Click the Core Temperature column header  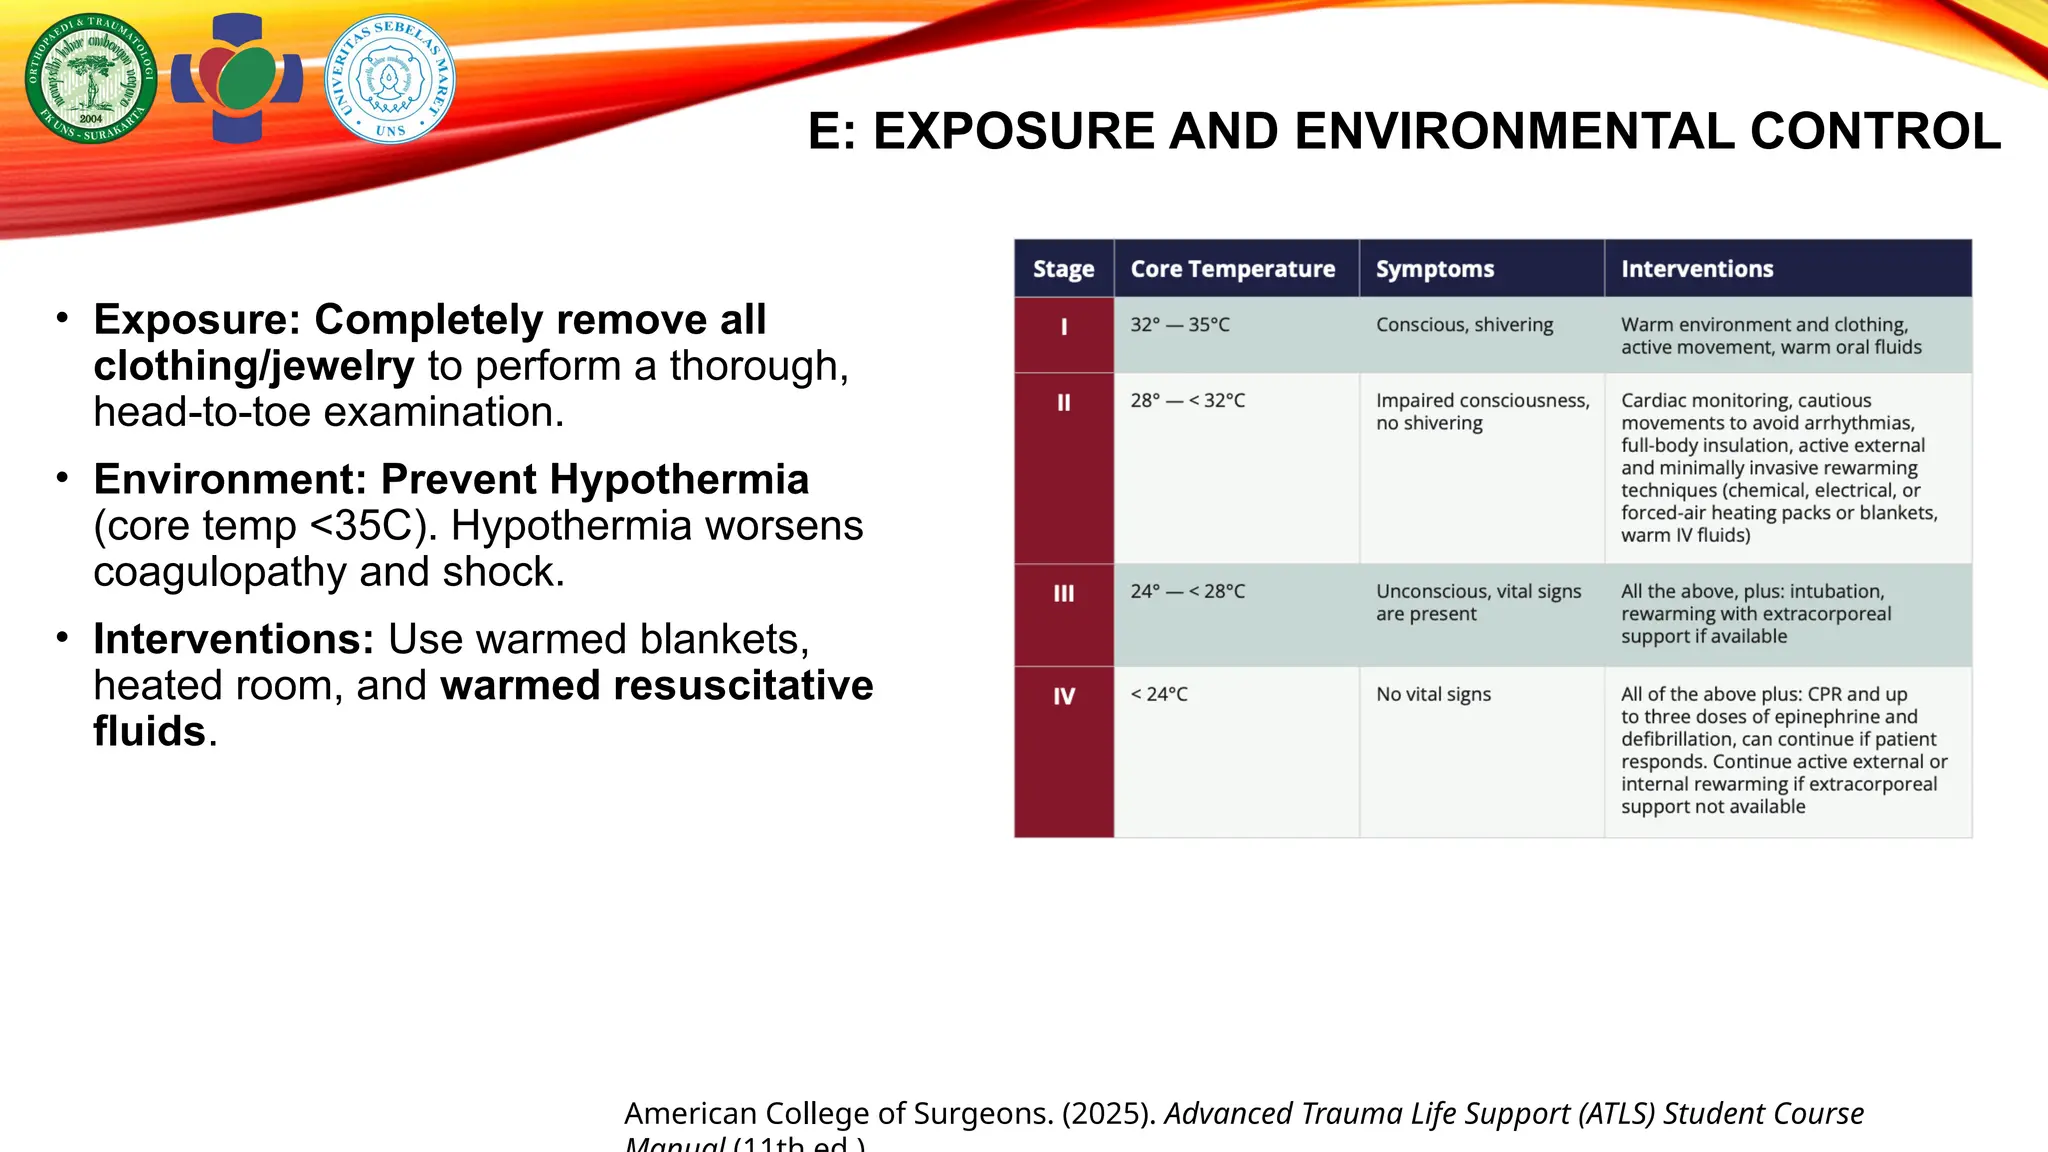[x=1232, y=269]
